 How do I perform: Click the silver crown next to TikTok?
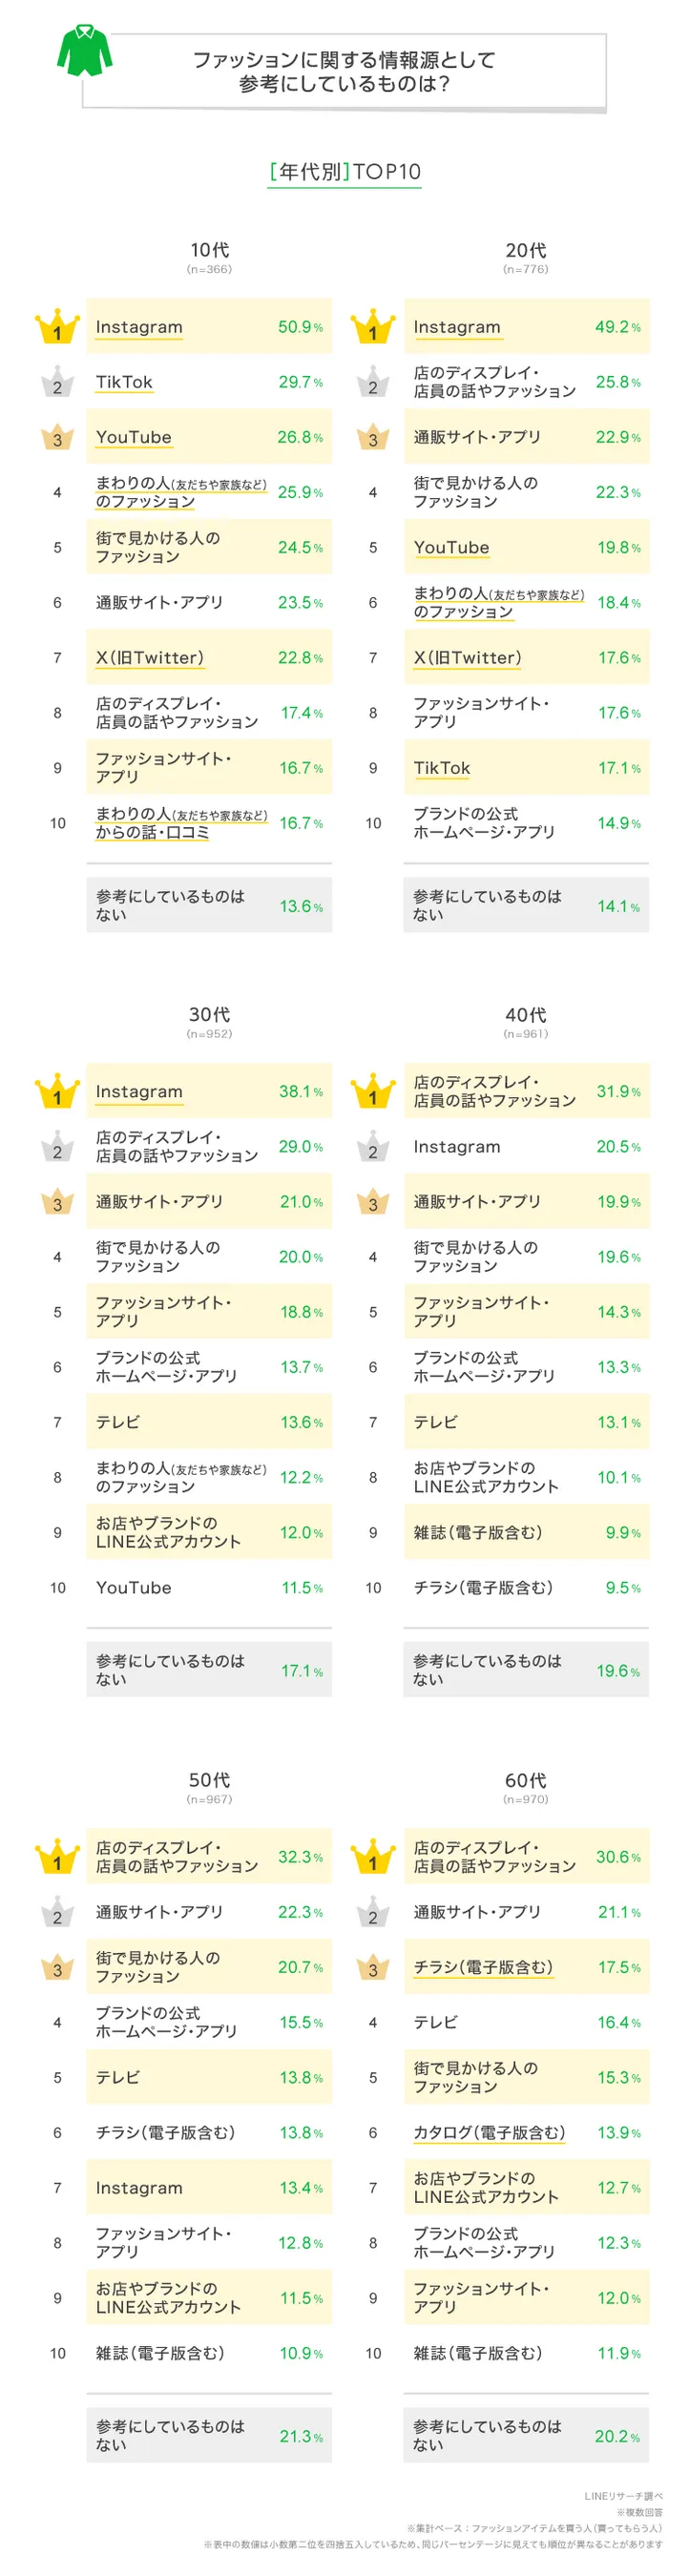click(x=57, y=383)
